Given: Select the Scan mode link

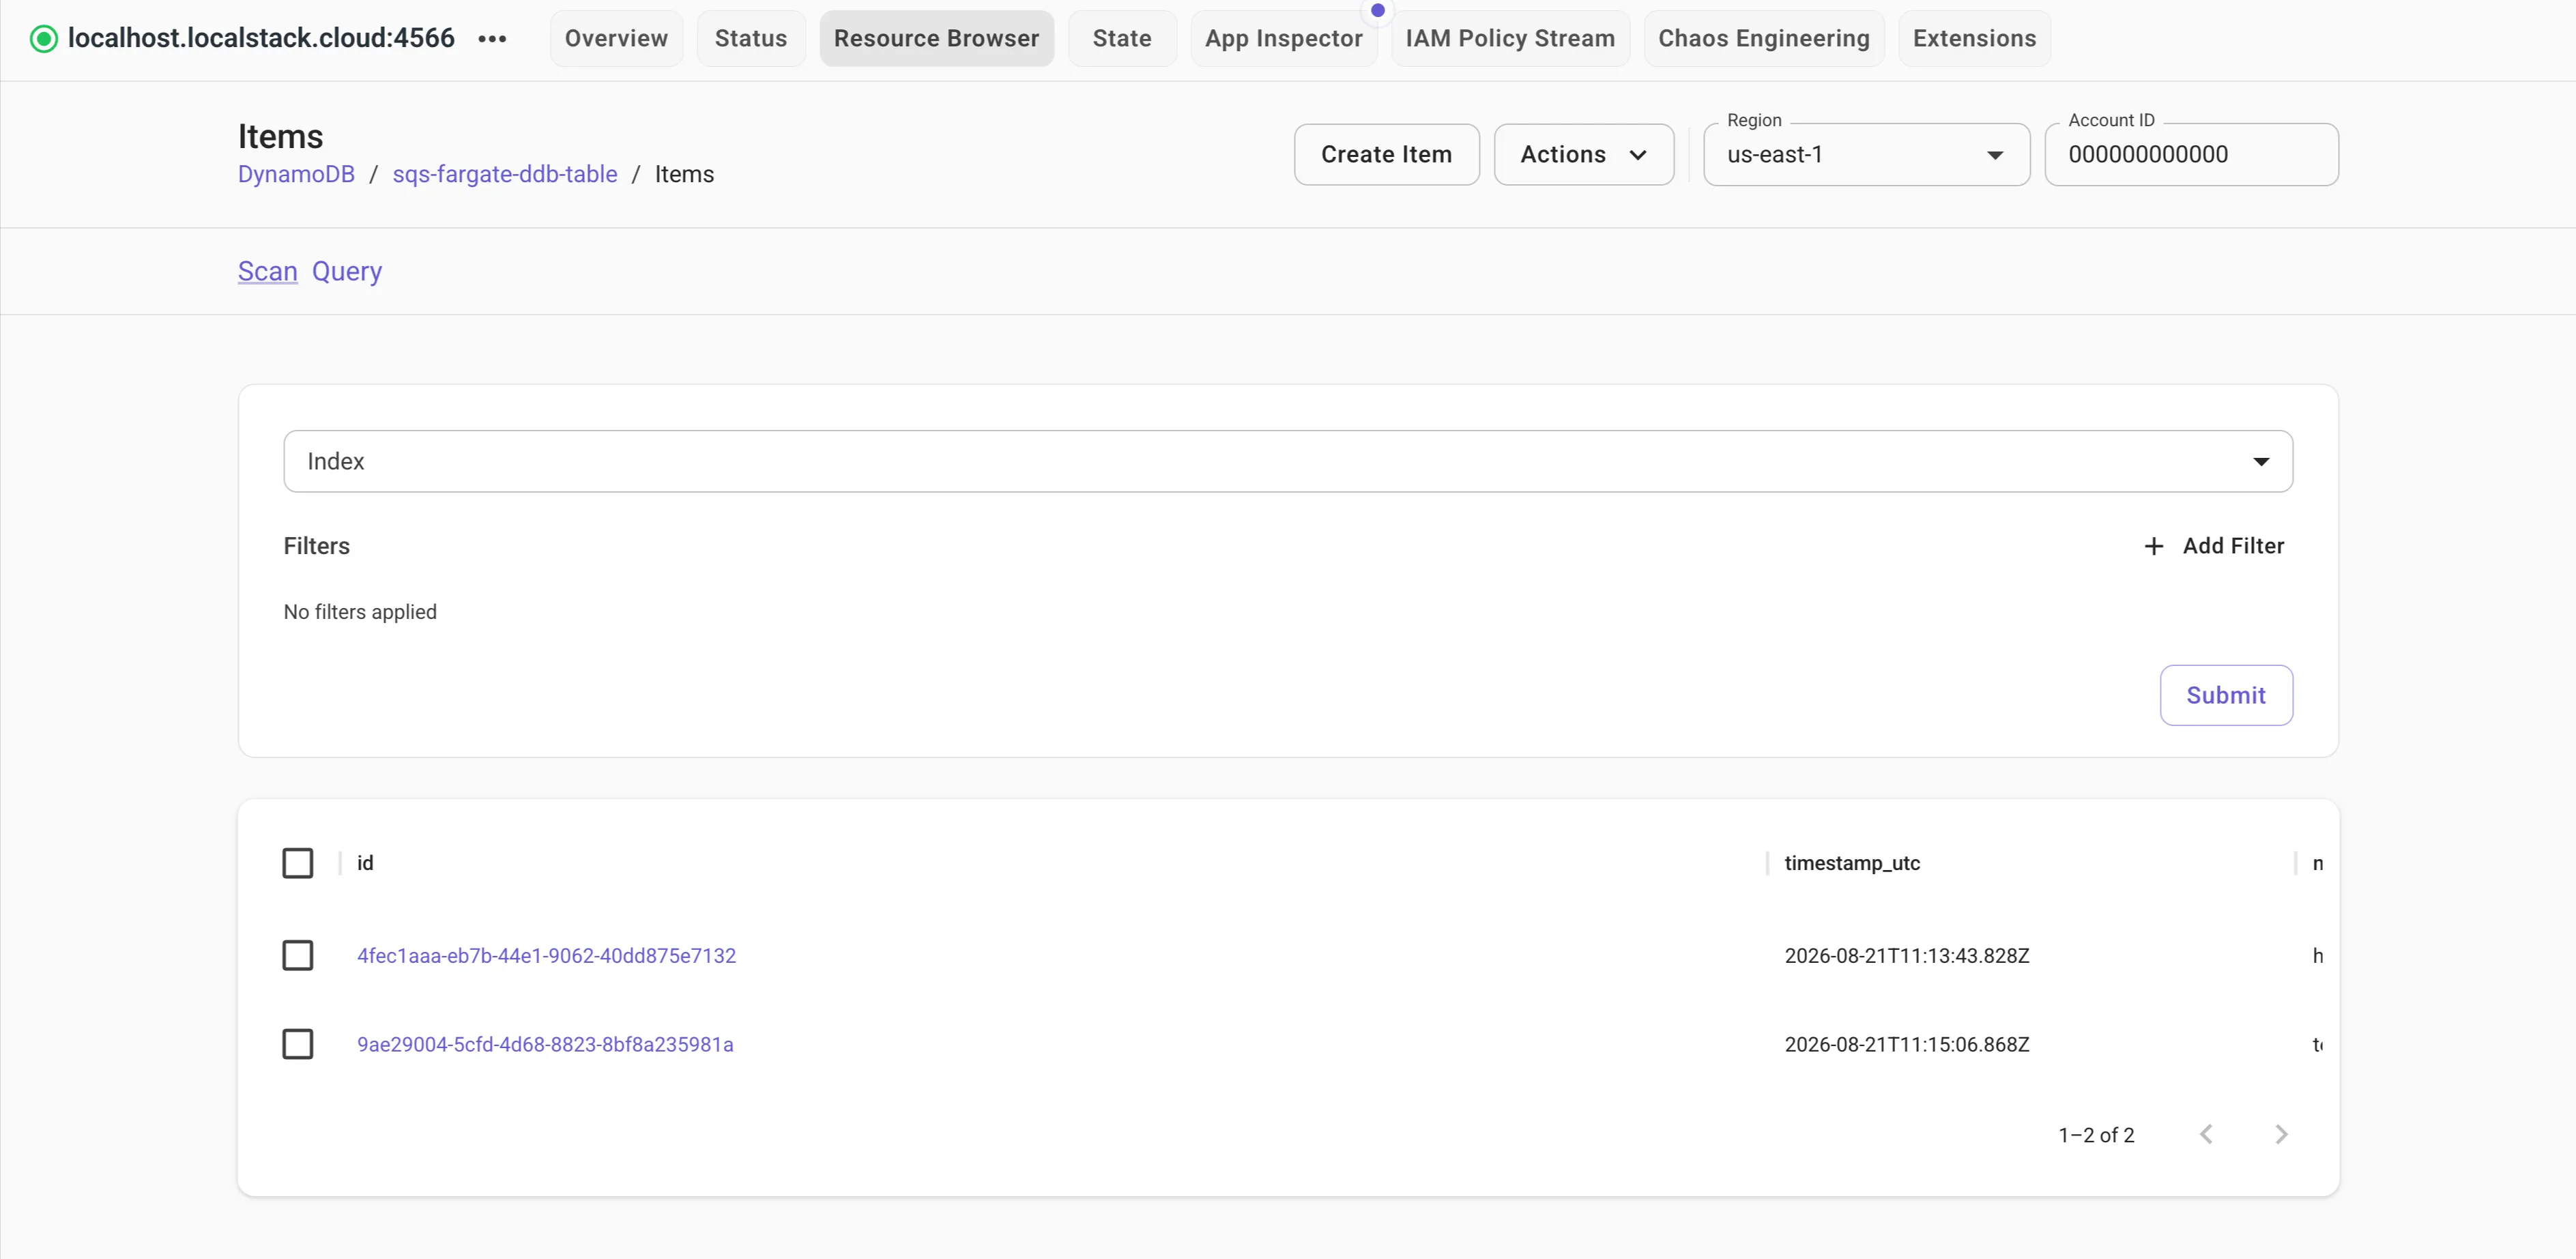Looking at the screenshot, I should pyautogui.click(x=268, y=272).
